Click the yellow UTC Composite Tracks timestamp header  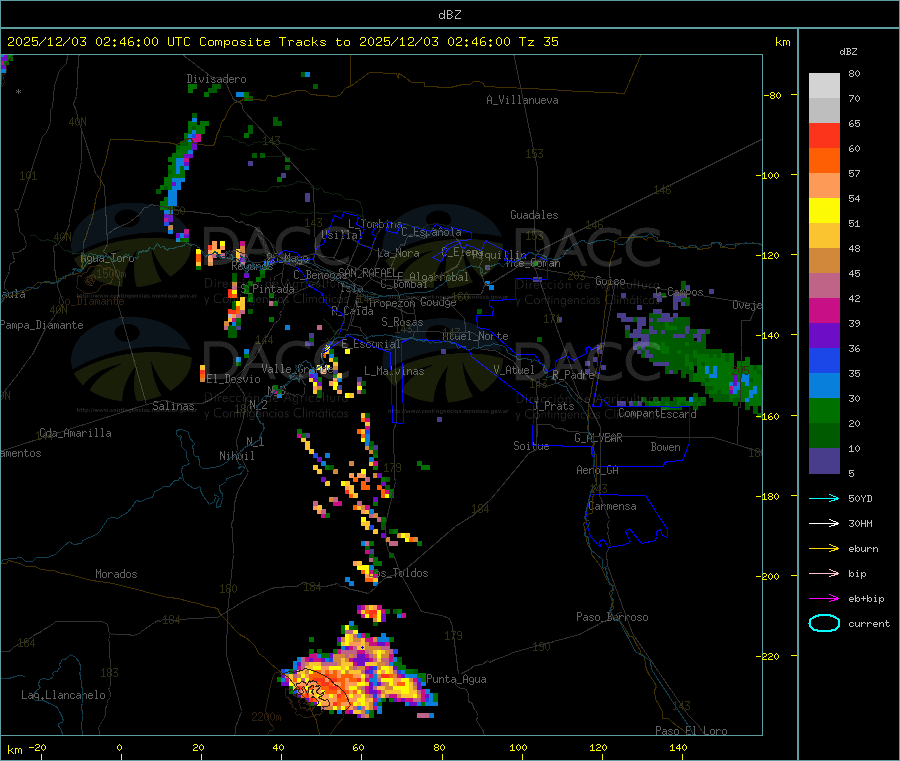click(x=282, y=42)
